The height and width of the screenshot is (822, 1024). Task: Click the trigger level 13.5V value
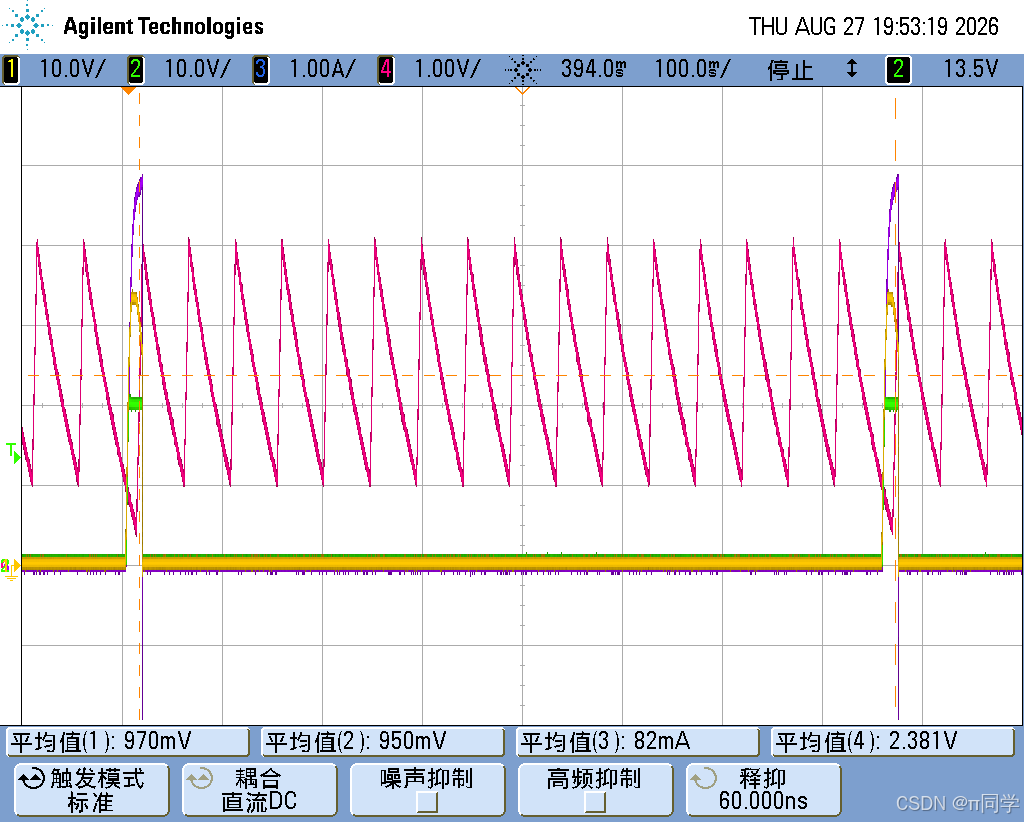(970, 69)
